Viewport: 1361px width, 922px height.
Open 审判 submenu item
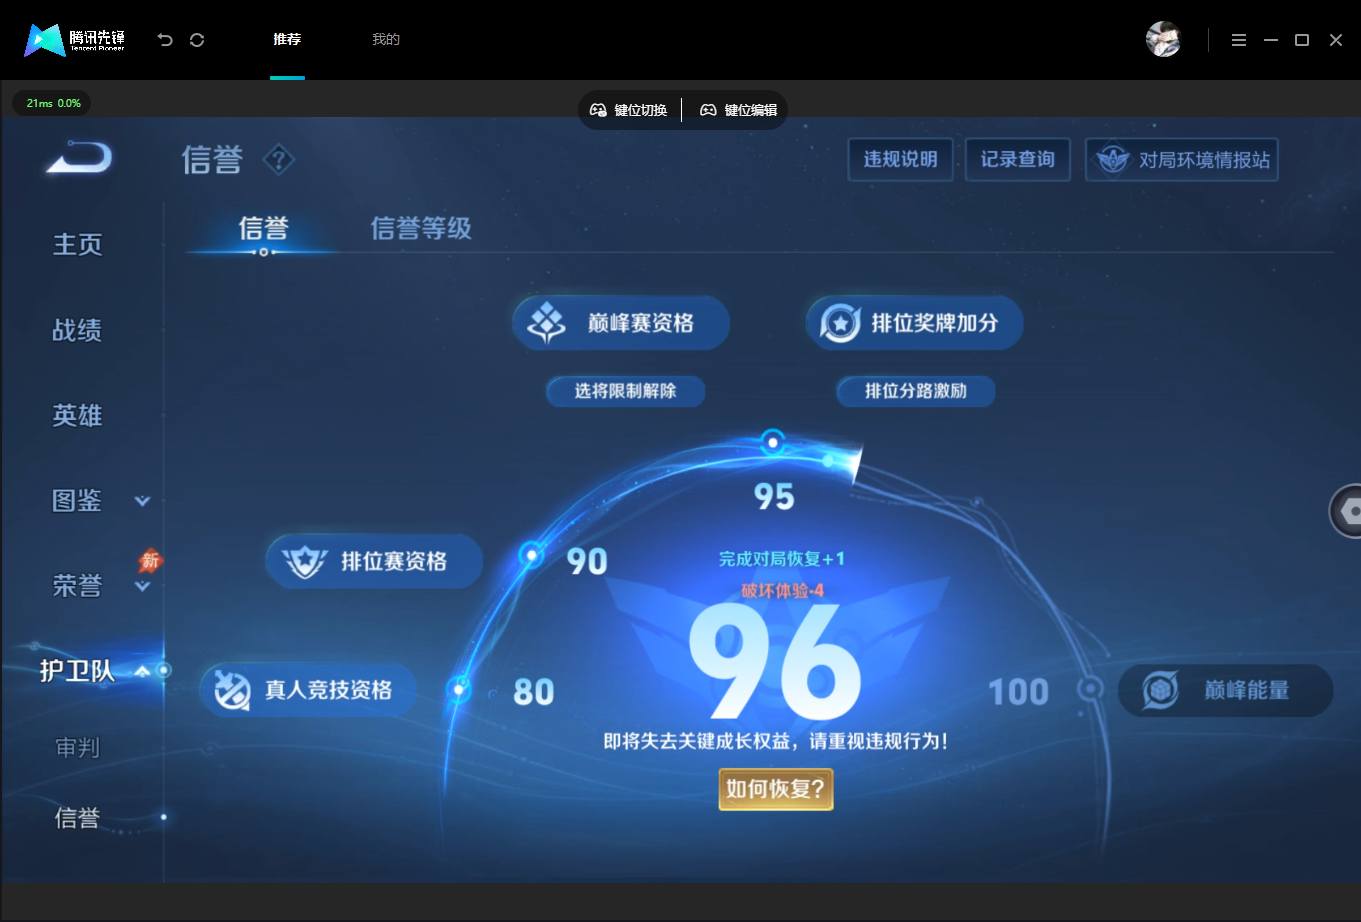(x=78, y=747)
